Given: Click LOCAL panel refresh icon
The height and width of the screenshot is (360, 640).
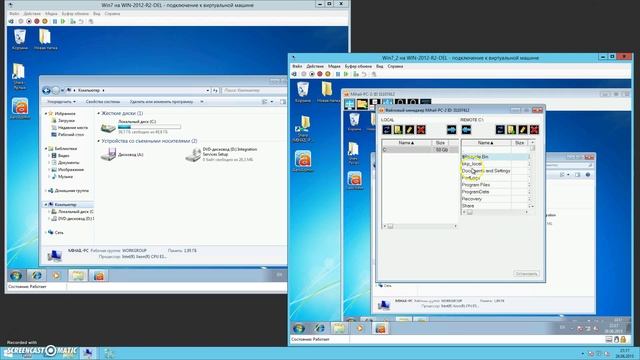Looking at the screenshot, I should click(387, 130).
